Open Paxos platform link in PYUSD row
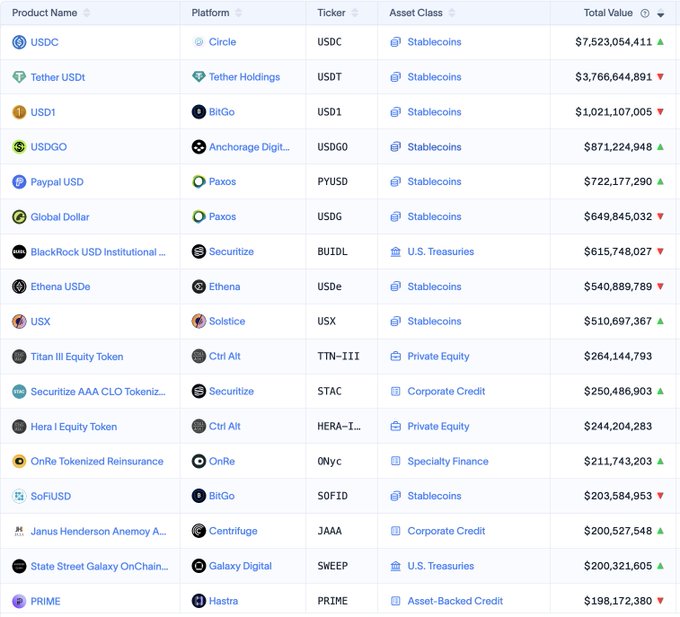 222,182
